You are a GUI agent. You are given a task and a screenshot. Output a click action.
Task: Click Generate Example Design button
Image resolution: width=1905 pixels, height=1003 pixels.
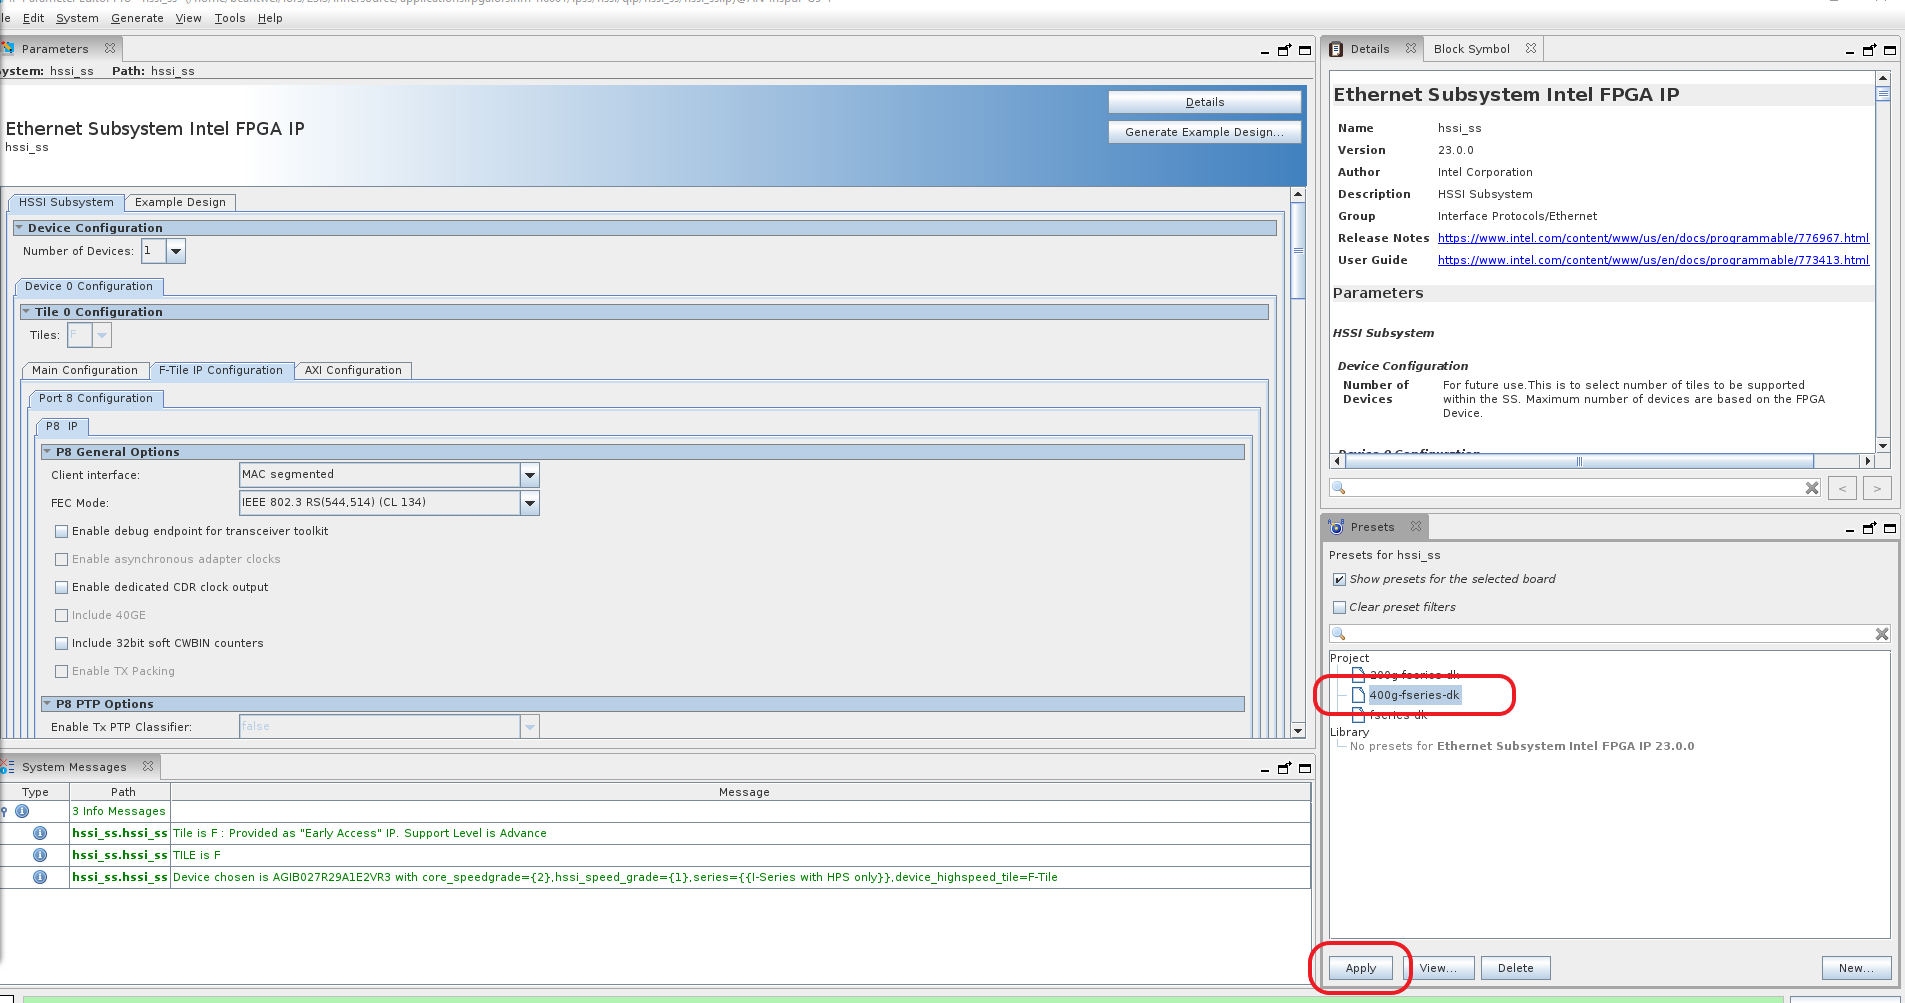click(x=1204, y=132)
